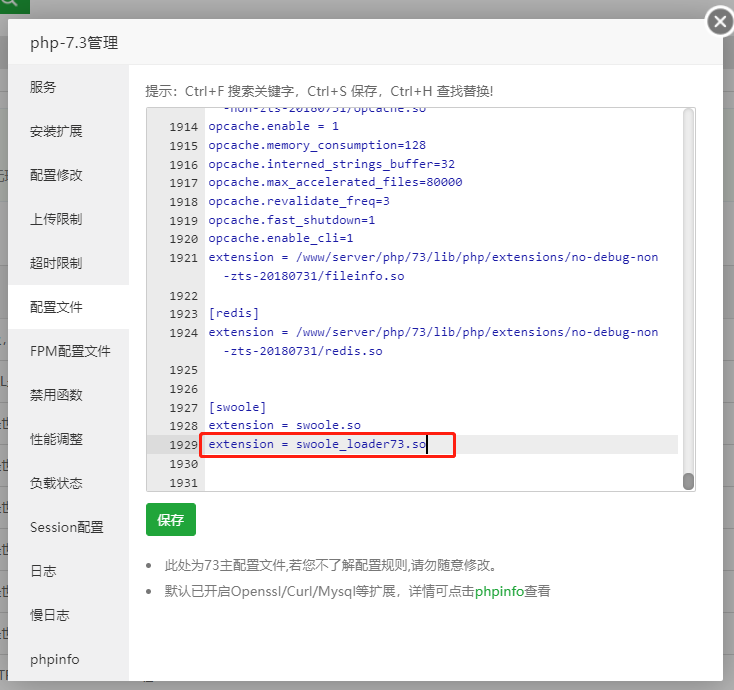The width and height of the screenshot is (734, 690).
Task: Click line number 1930 in gutter
Action: [184, 464]
